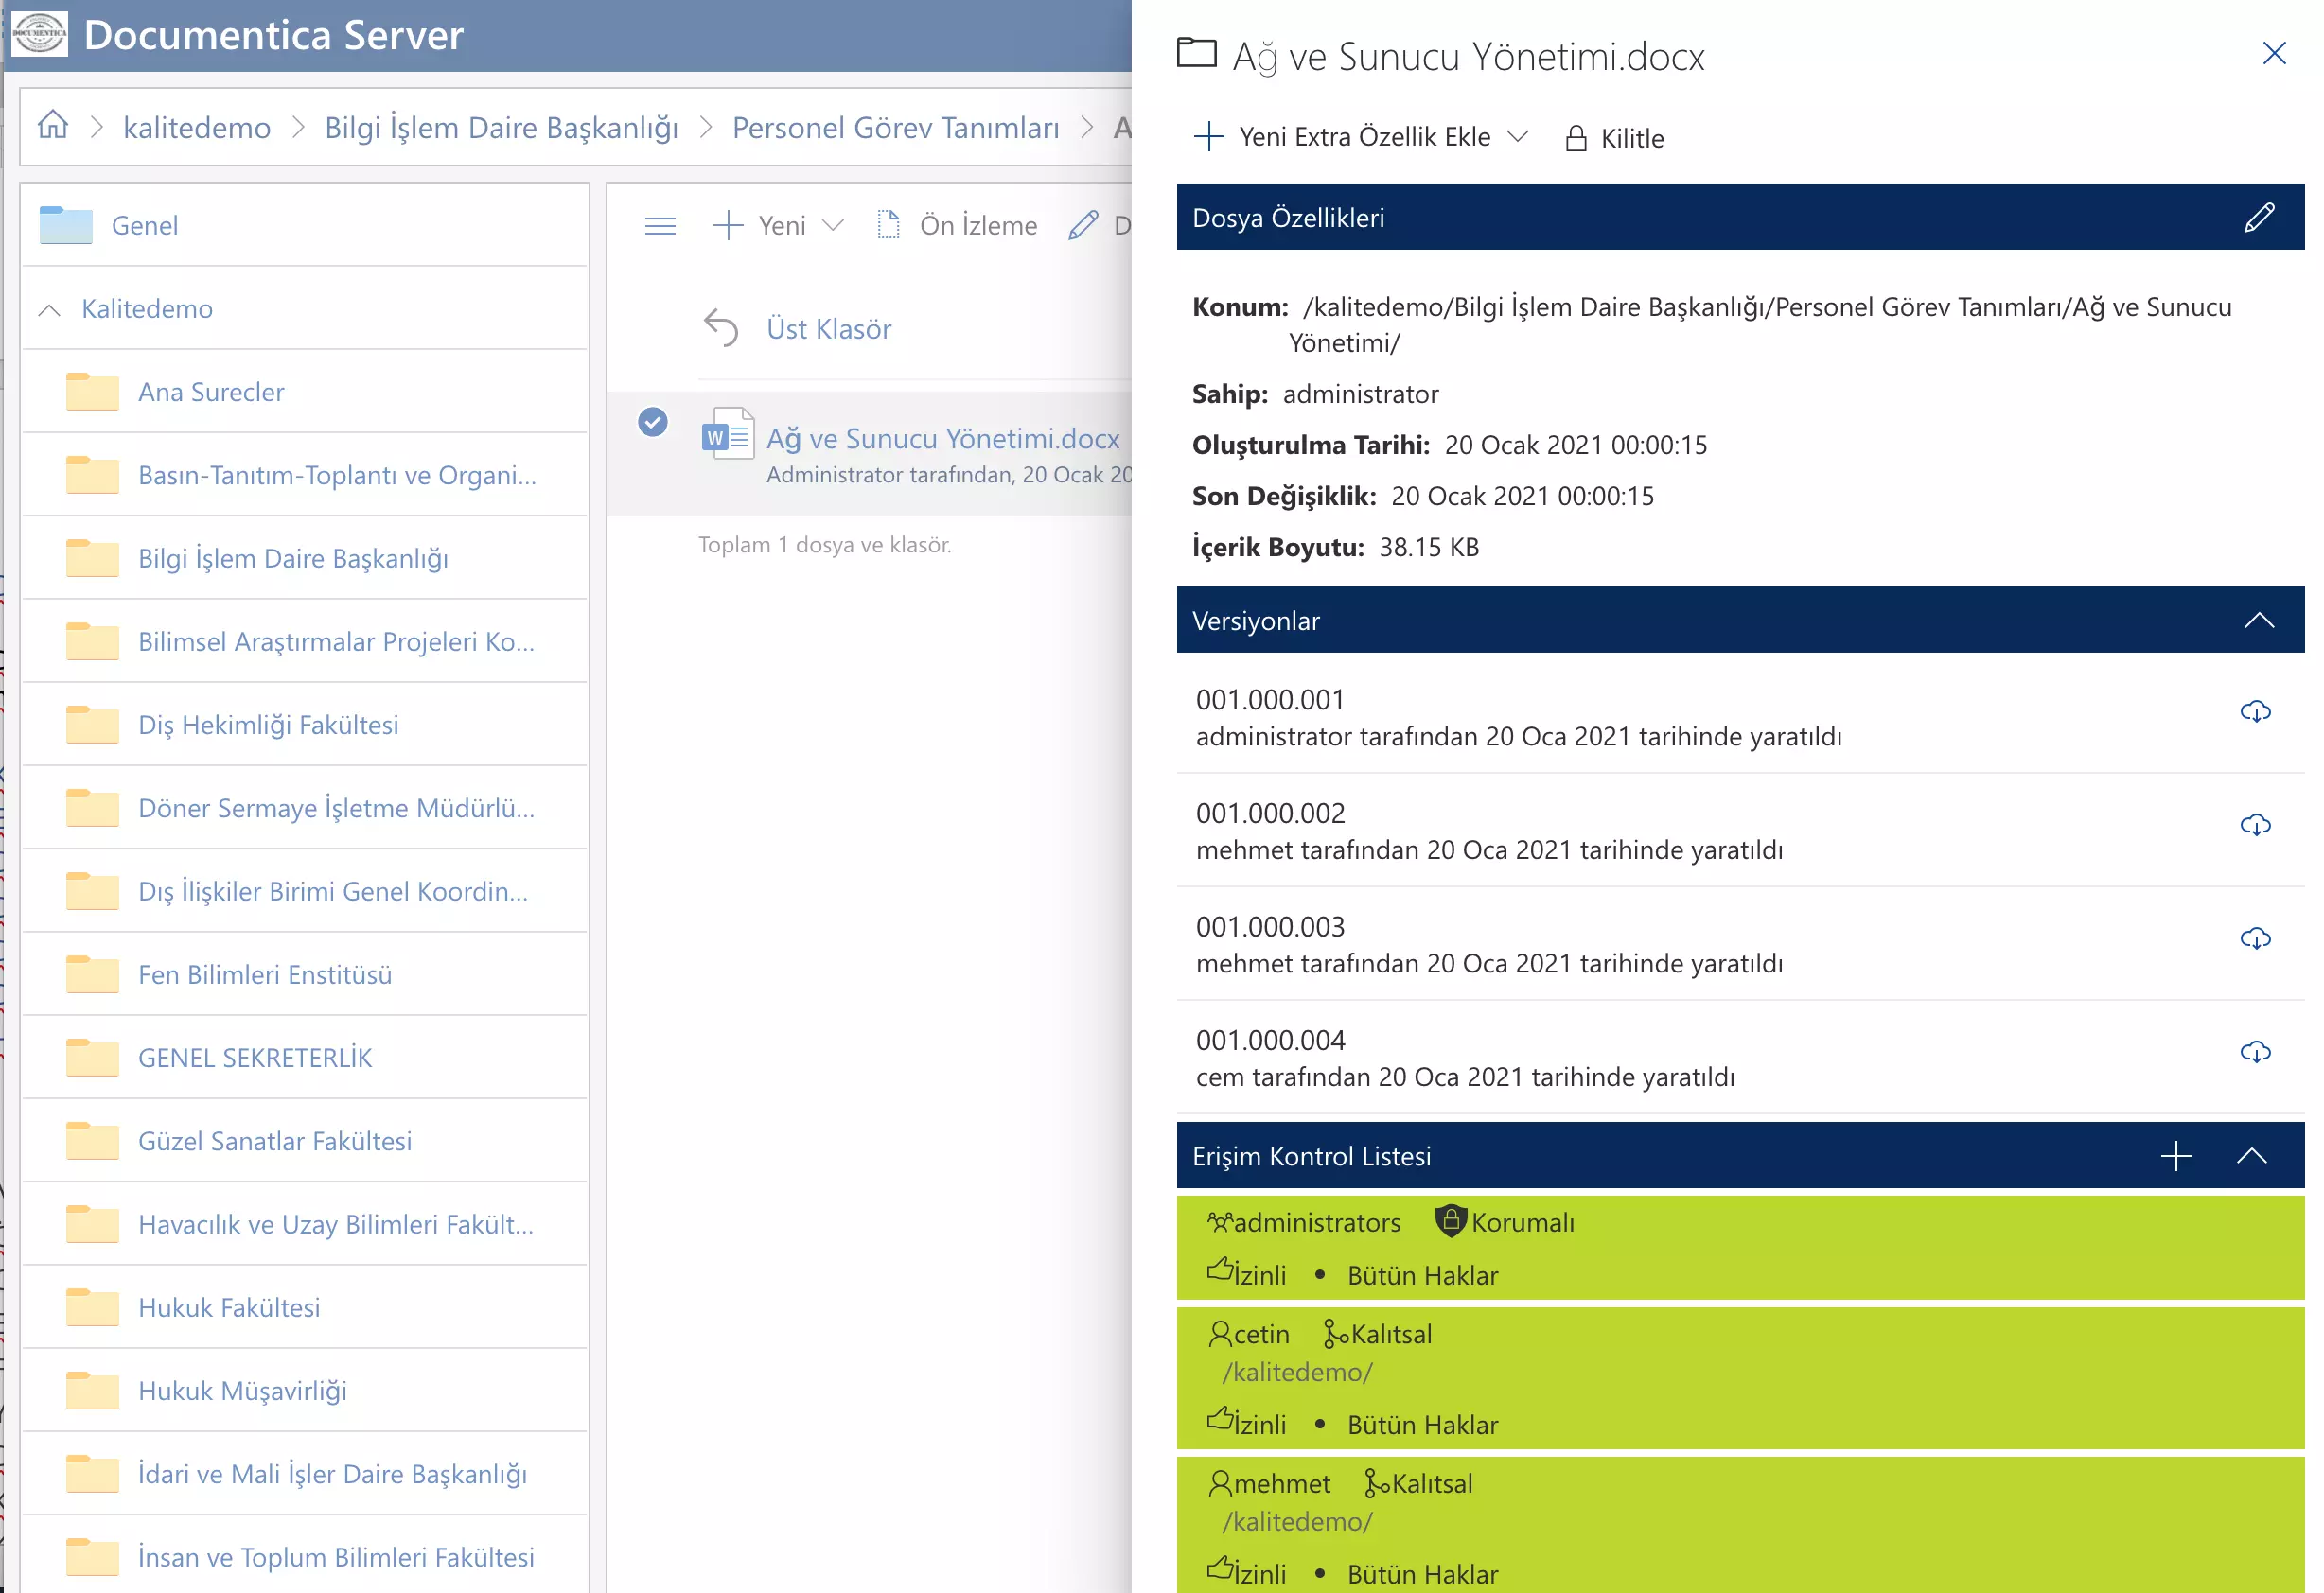
Task: Click the administrators ACL entry
Action: click(1740, 1247)
